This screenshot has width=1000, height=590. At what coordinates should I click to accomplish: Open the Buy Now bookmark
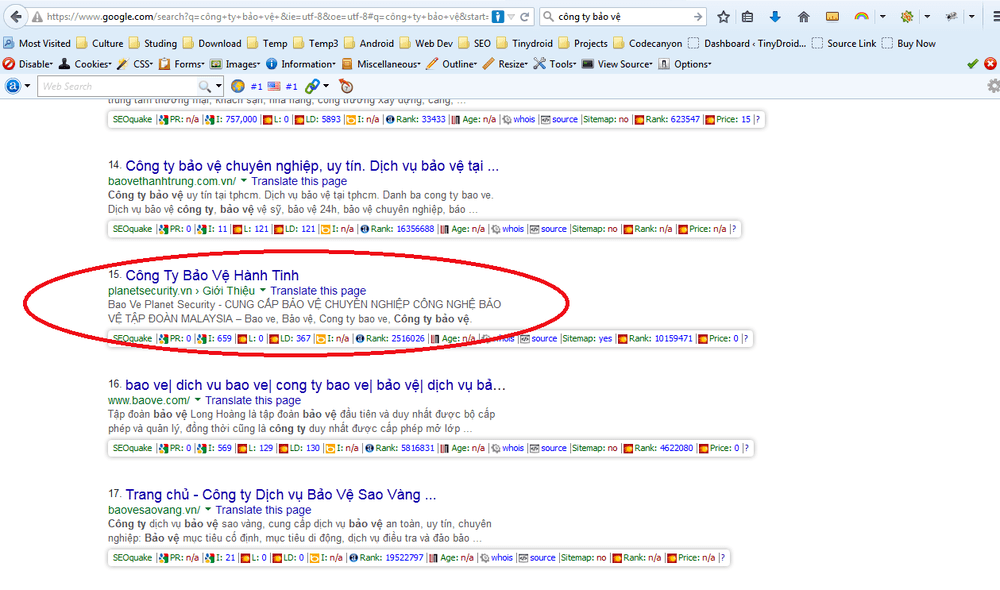(x=908, y=43)
